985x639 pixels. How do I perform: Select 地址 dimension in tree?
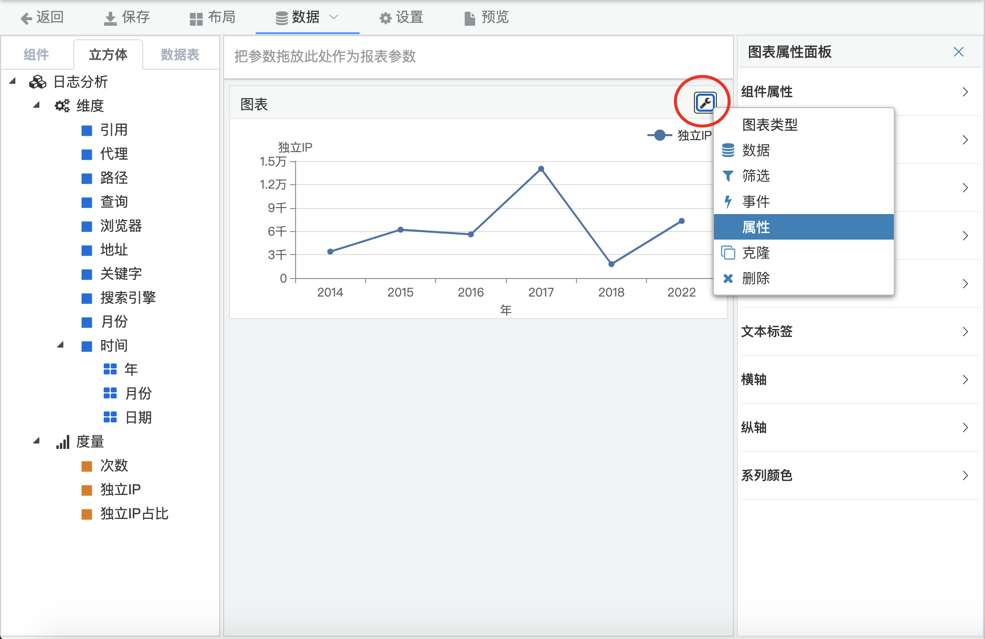[114, 250]
